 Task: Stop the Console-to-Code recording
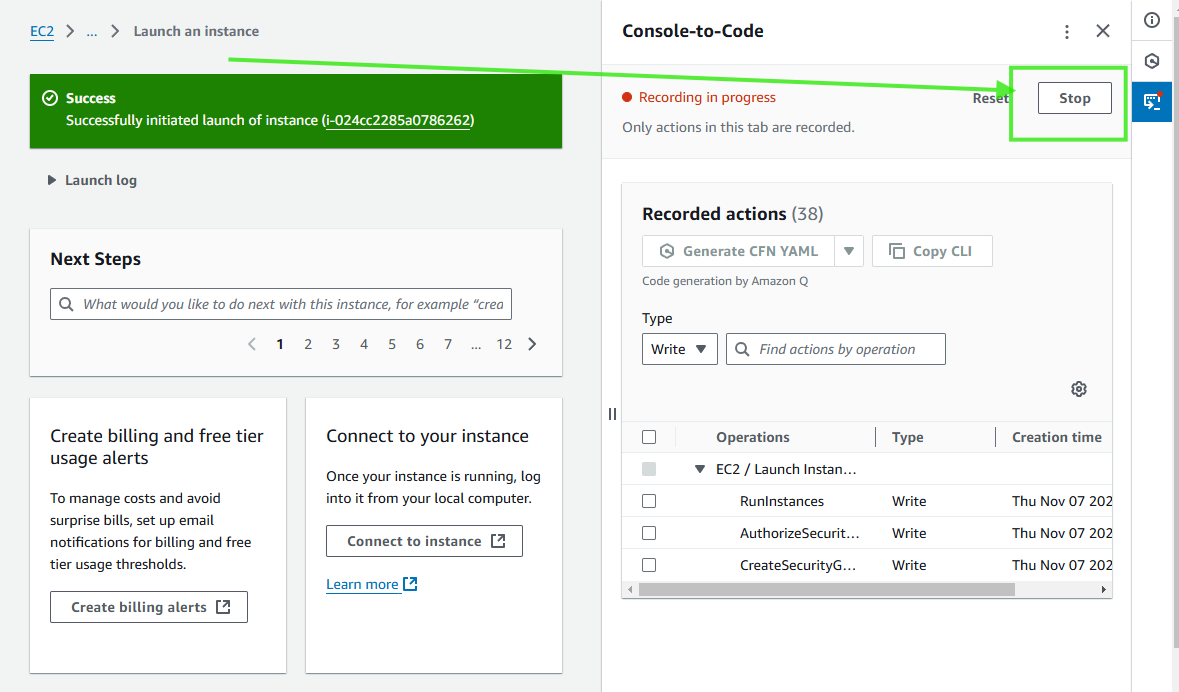pos(1074,98)
